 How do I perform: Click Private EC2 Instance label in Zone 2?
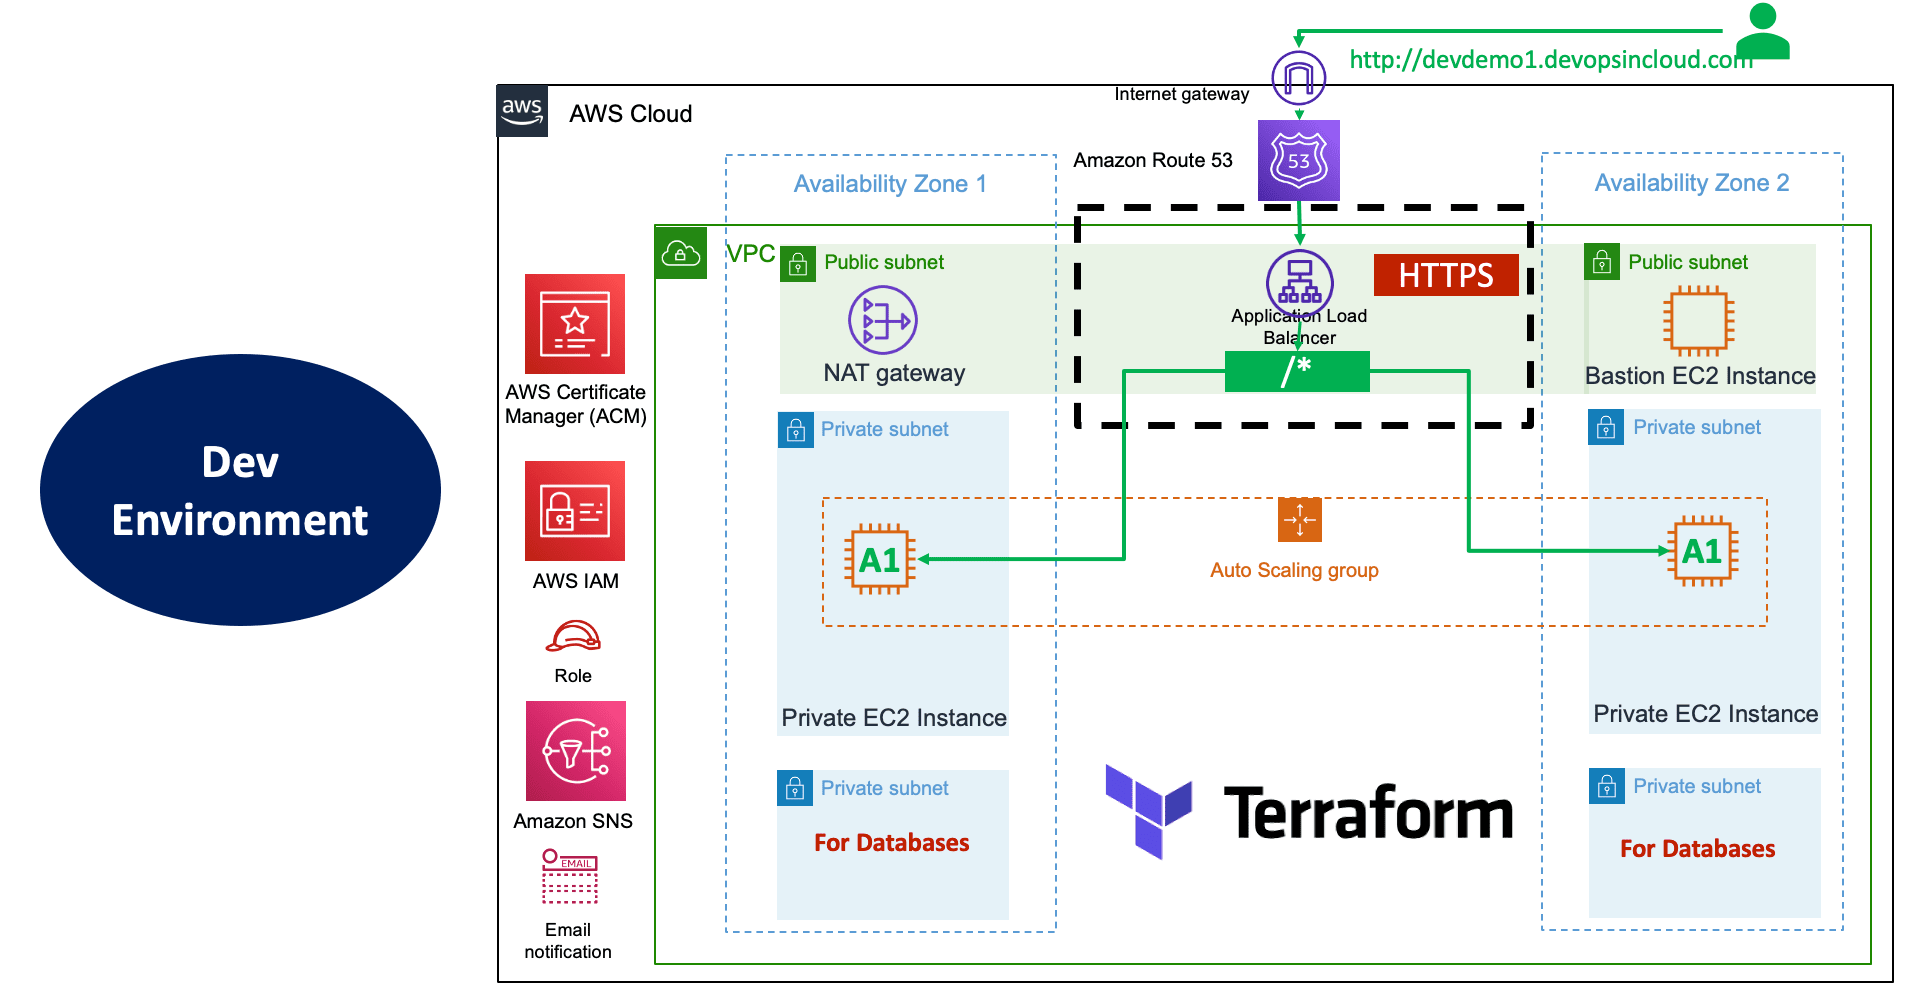[1706, 714]
